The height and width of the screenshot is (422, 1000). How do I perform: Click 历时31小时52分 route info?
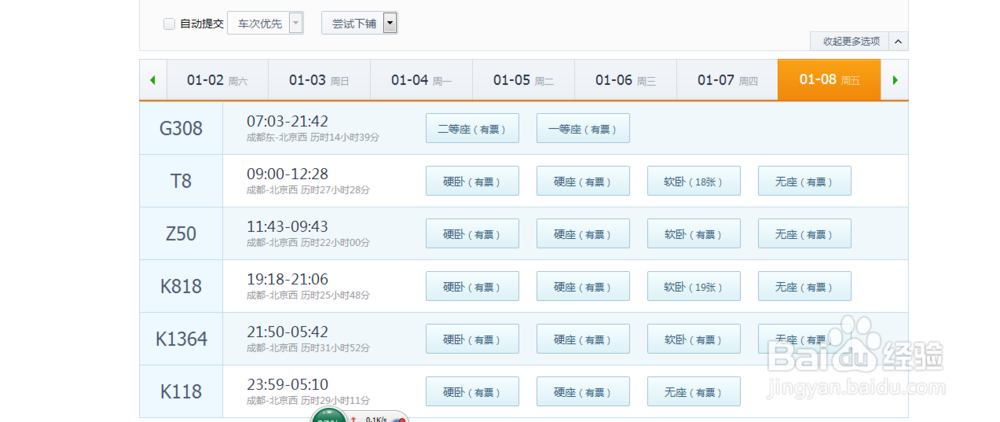pos(335,348)
